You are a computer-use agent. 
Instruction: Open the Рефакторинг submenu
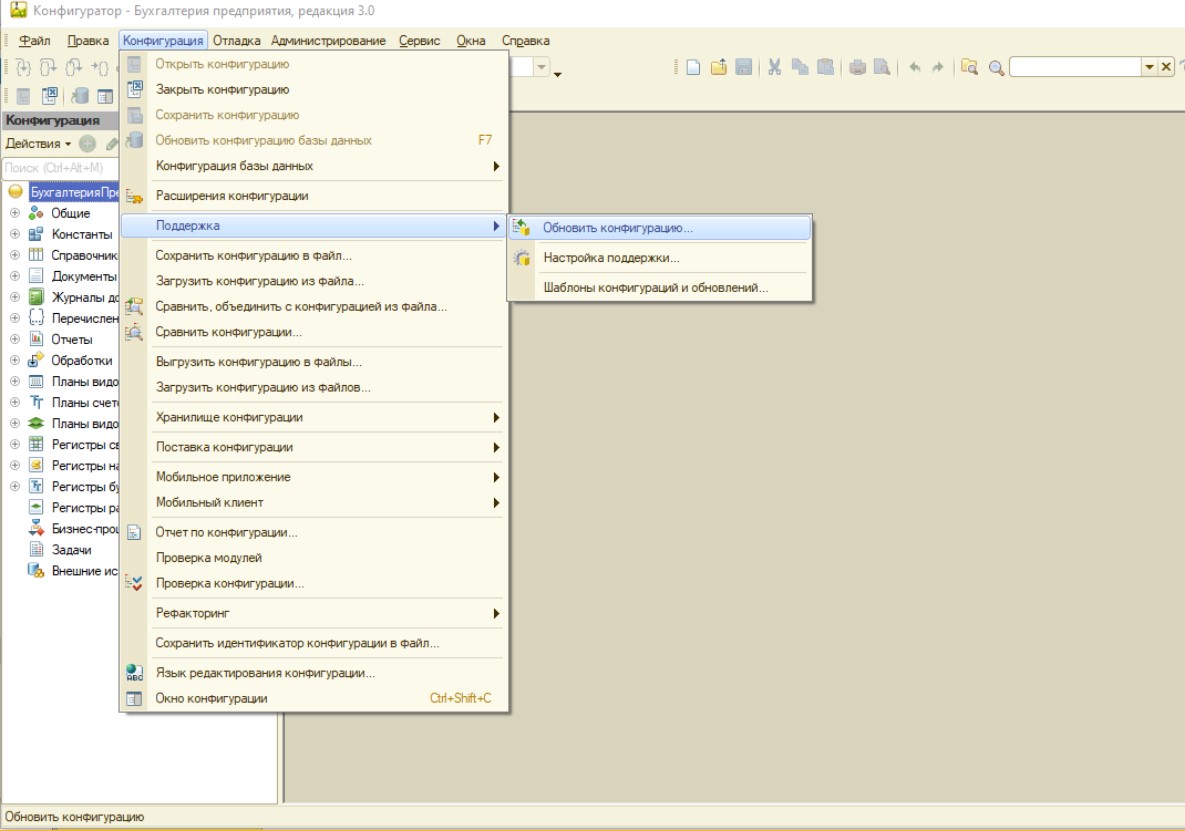point(314,613)
